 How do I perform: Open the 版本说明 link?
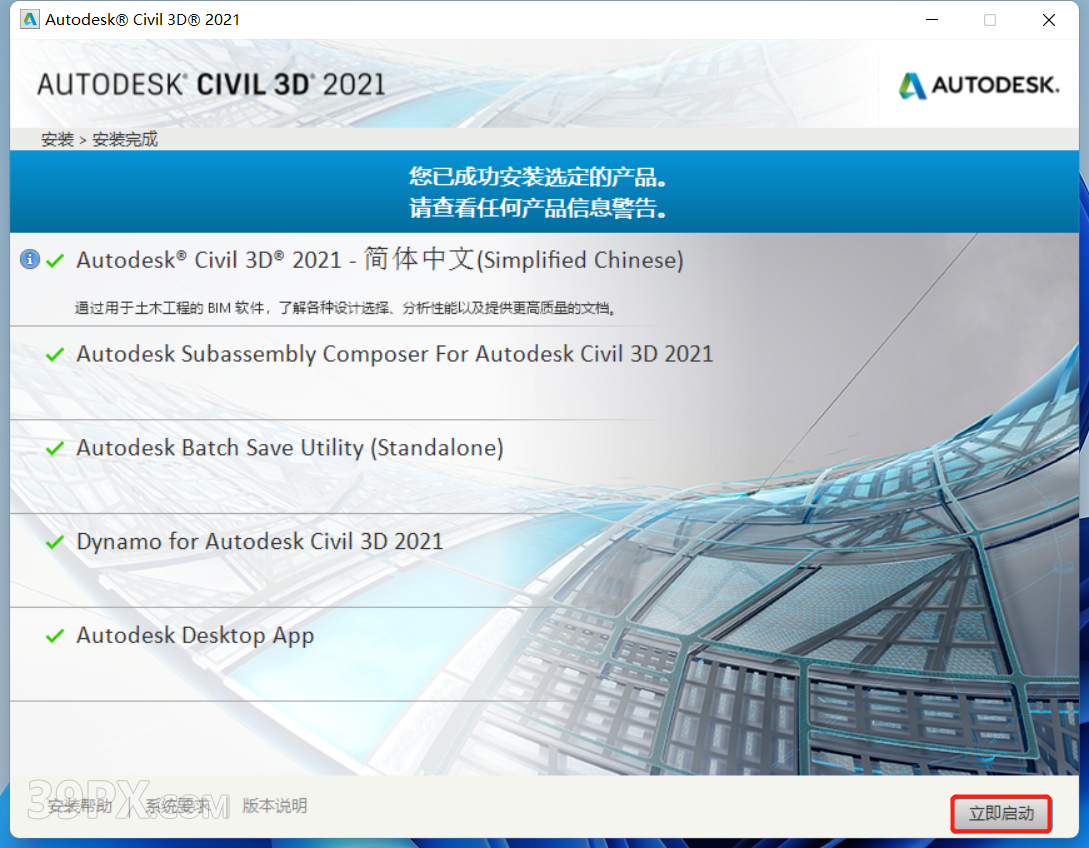[274, 806]
